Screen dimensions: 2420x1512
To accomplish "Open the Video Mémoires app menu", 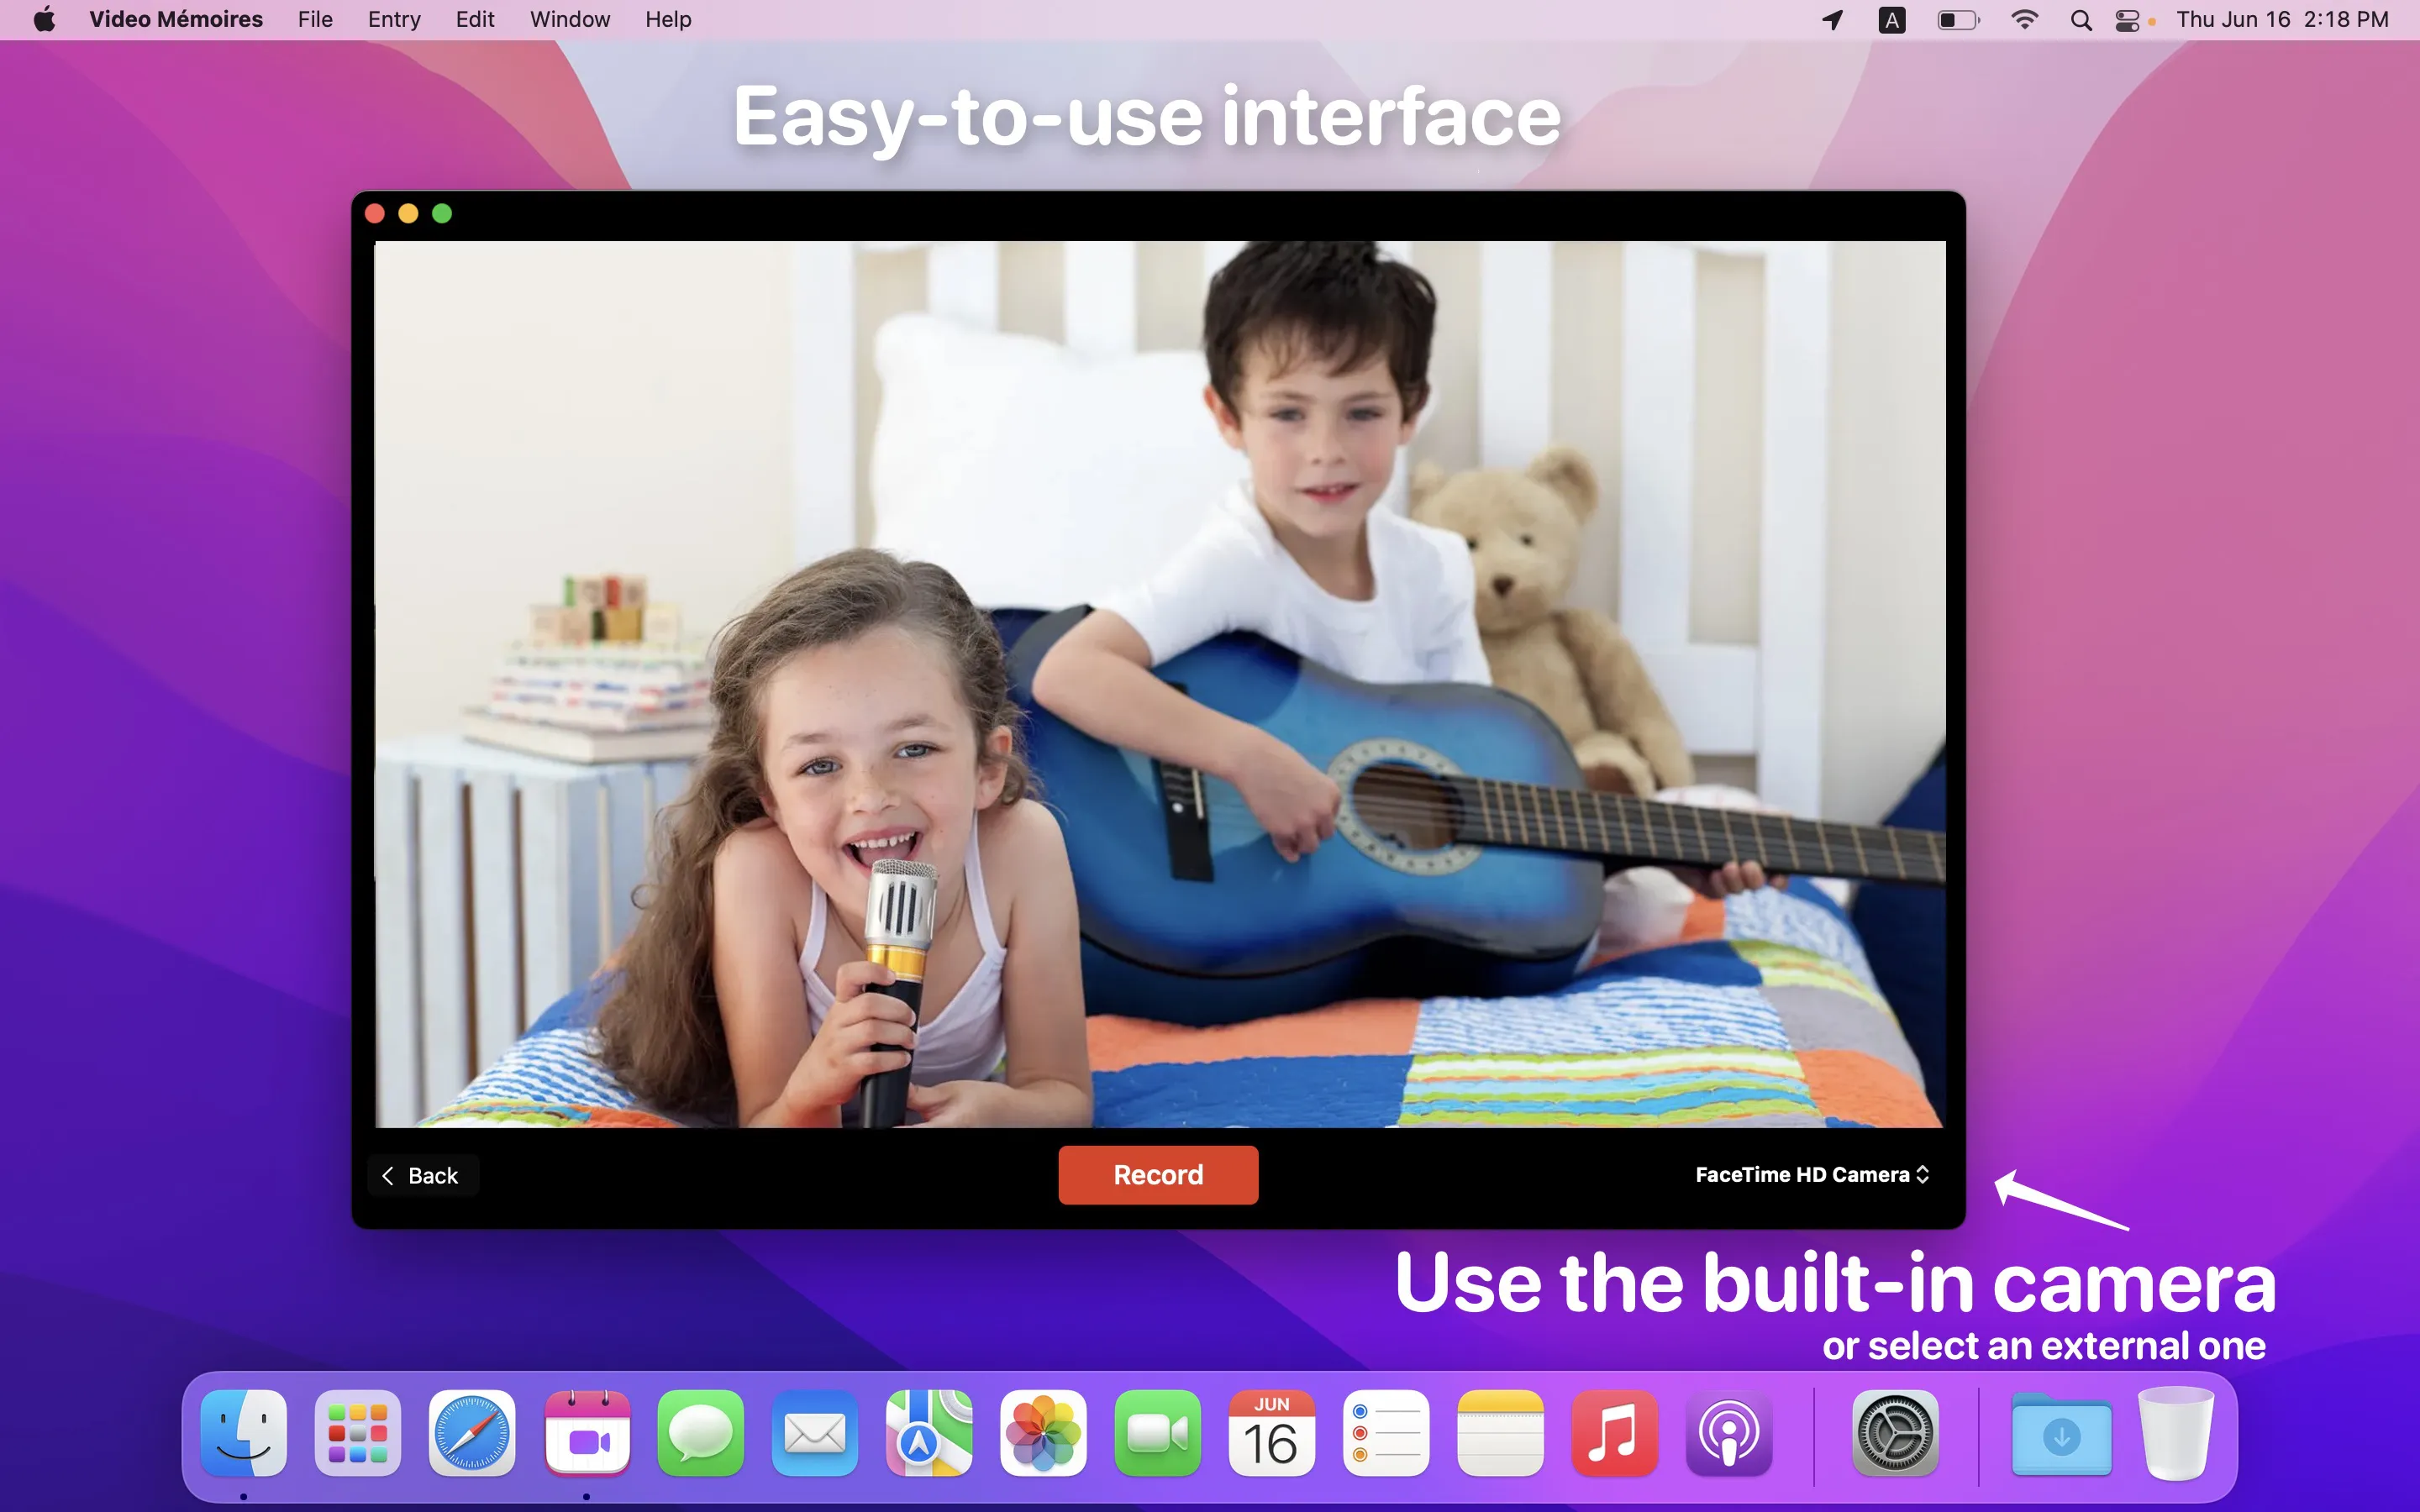I will 176,19.
